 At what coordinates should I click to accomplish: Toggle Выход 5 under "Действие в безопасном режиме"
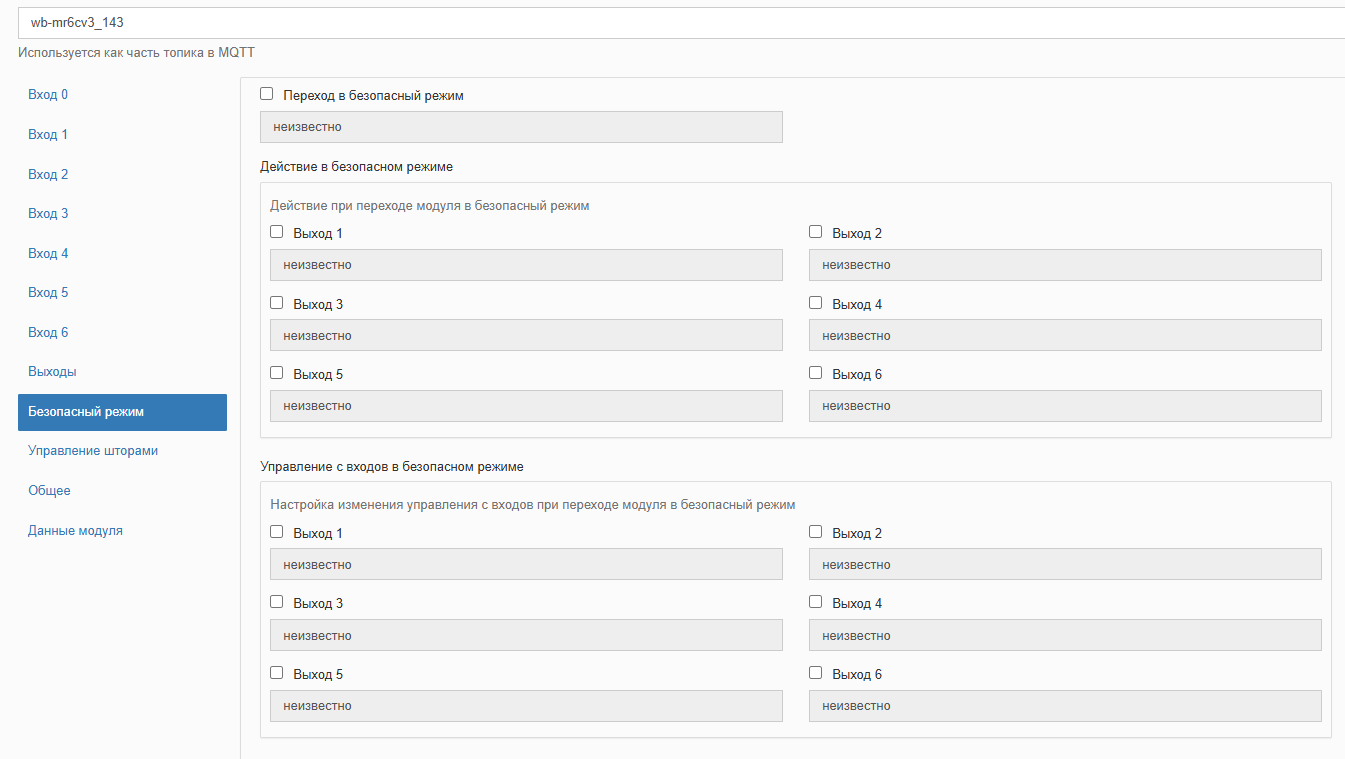tap(277, 373)
